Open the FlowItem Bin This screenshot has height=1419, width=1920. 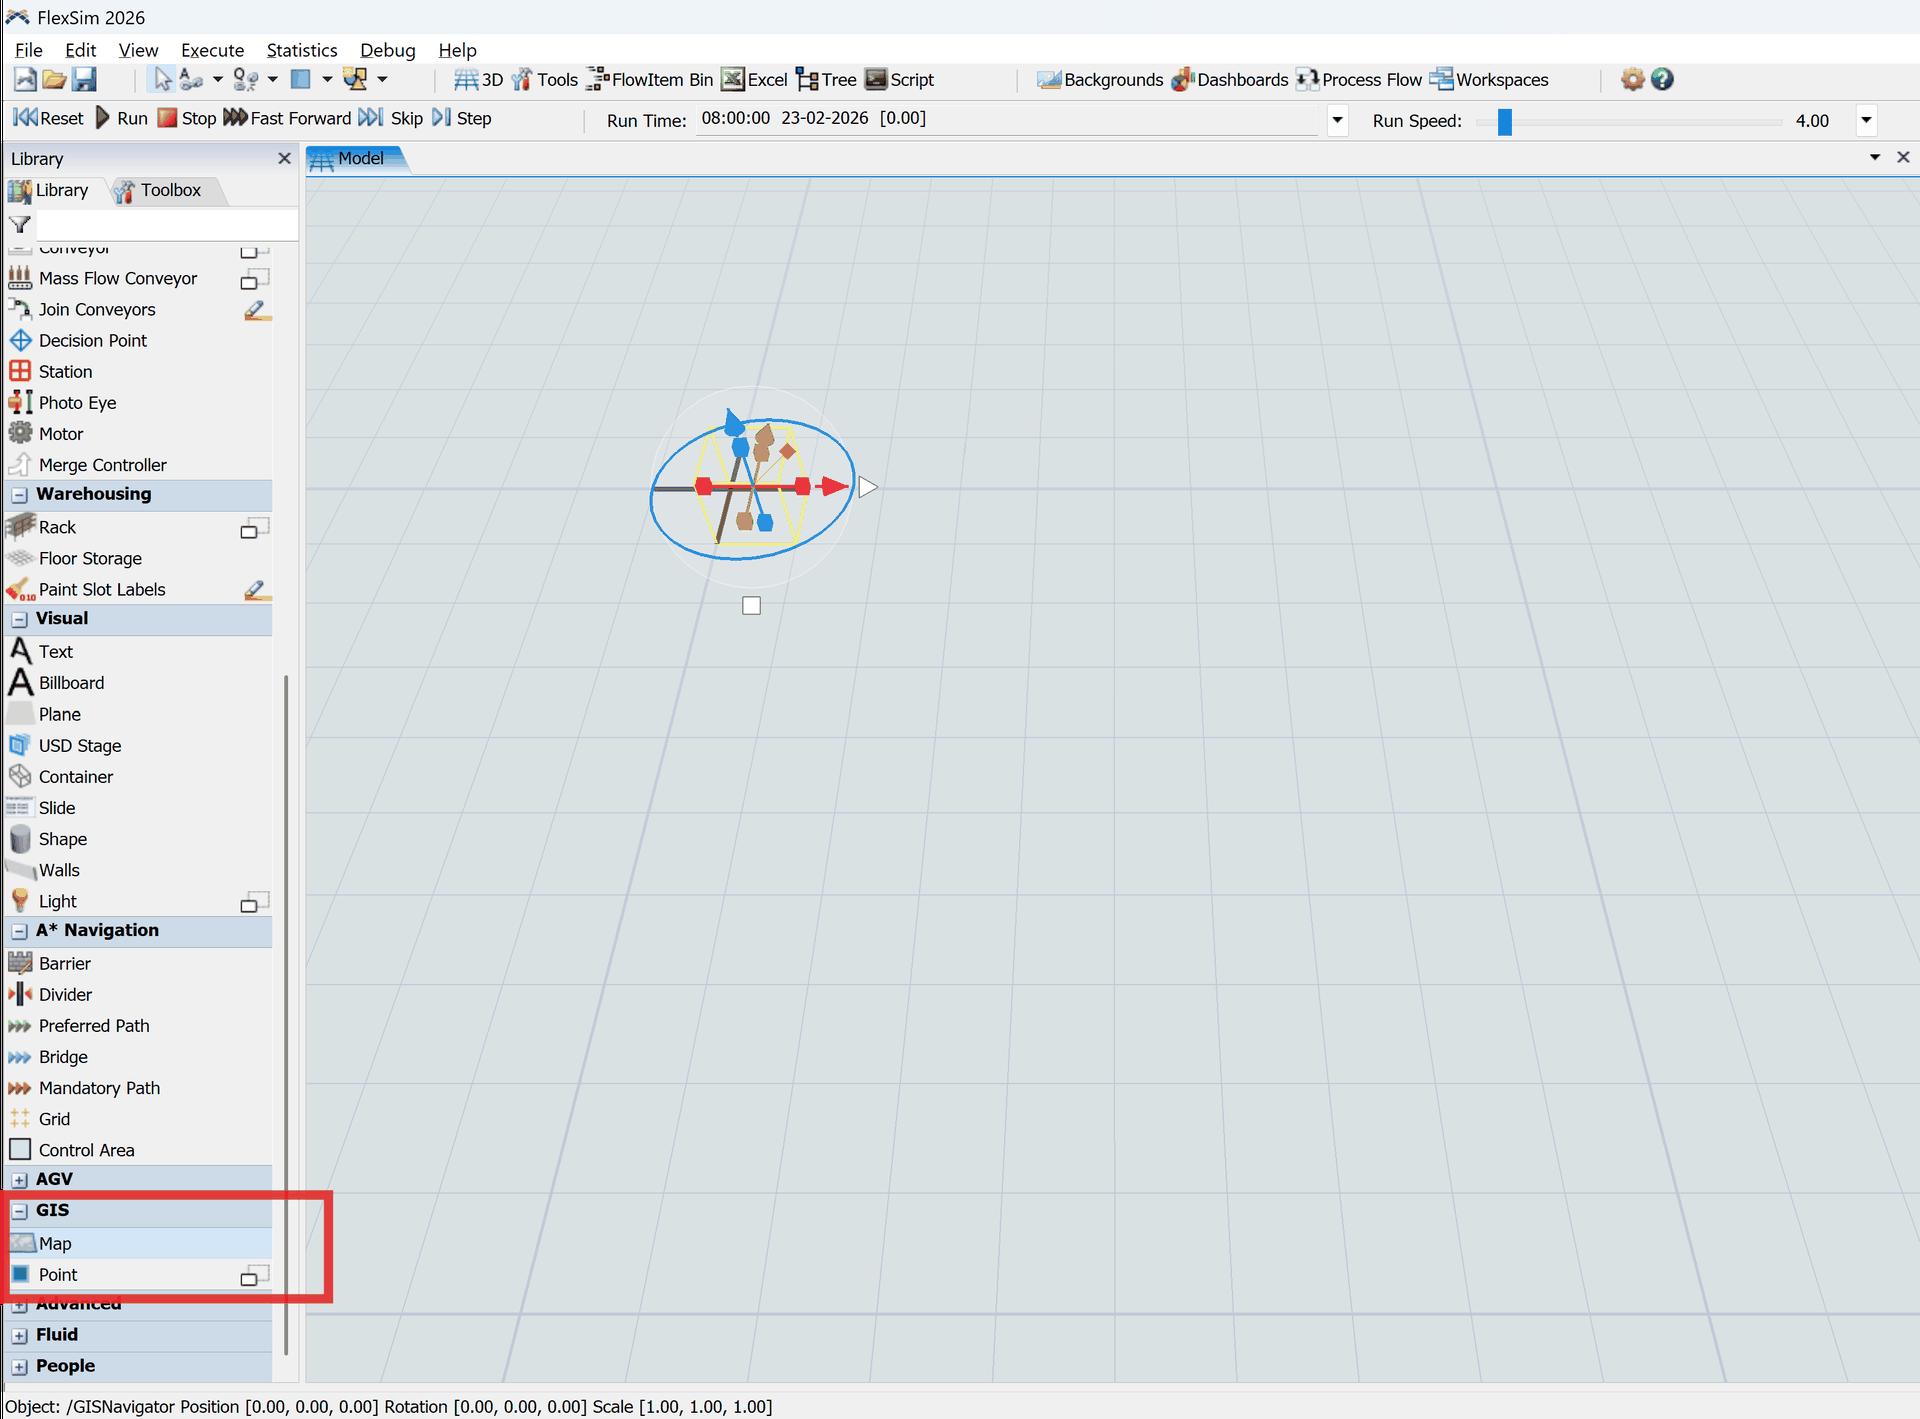point(650,79)
